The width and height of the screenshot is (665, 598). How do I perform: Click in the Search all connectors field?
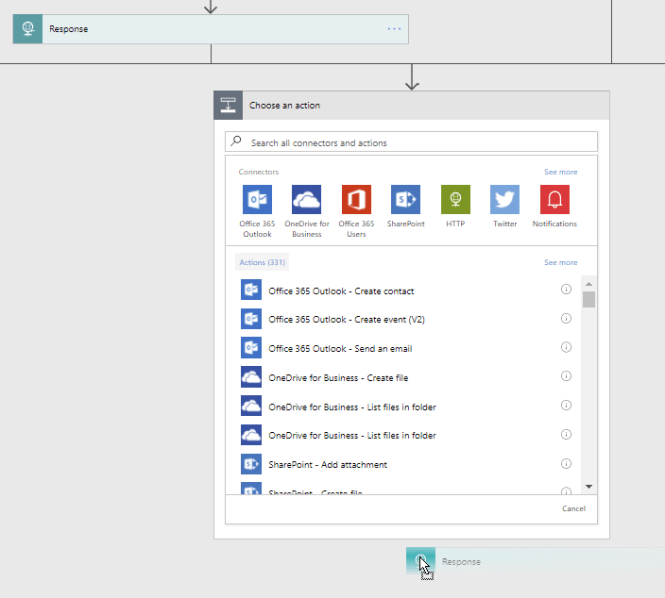click(x=411, y=142)
